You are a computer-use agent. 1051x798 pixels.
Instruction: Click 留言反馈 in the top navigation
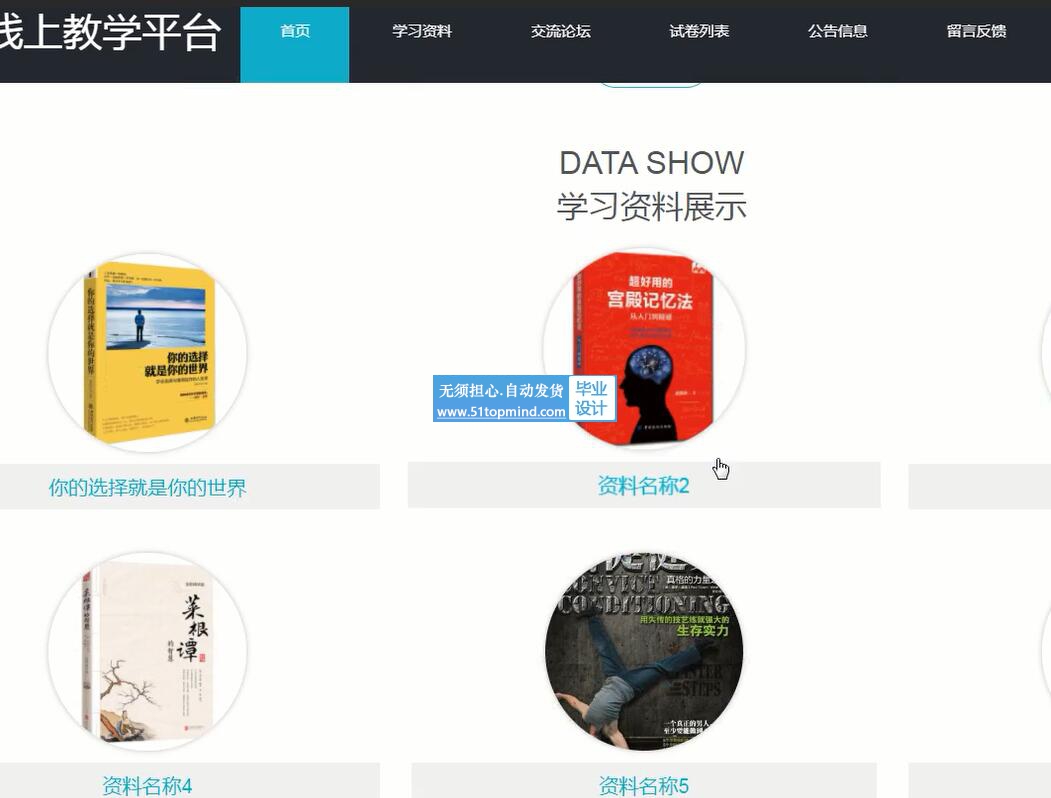tap(977, 31)
